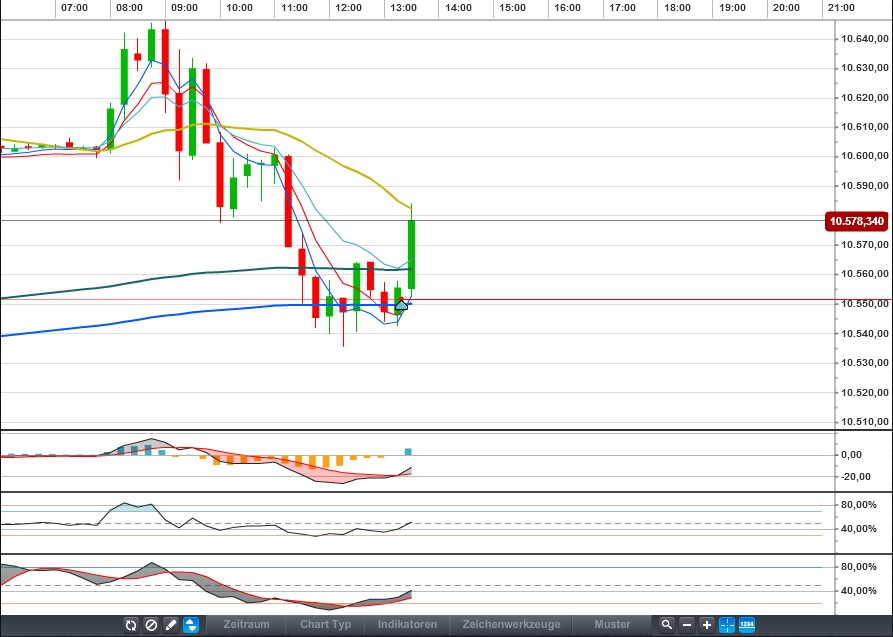The height and width of the screenshot is (637, 893).
Task: Click the zoom in plus icon
Action: point(707,625)
